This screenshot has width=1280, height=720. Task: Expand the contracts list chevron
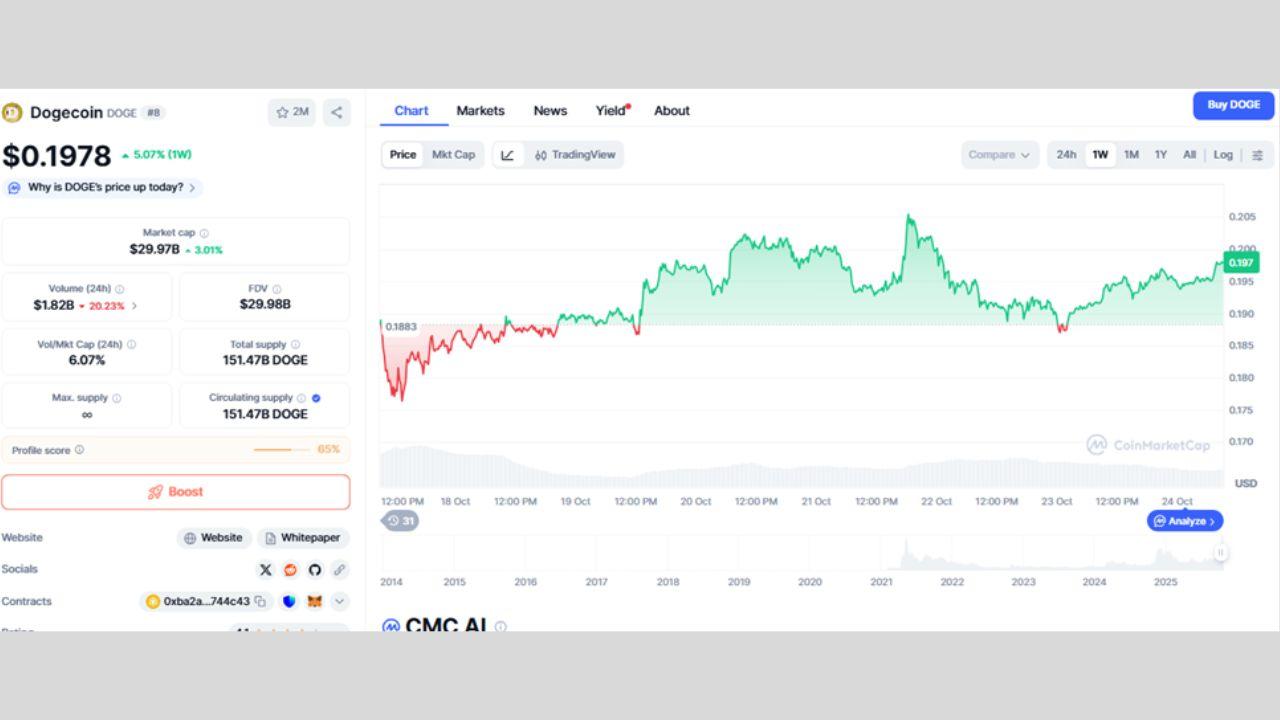340,602
